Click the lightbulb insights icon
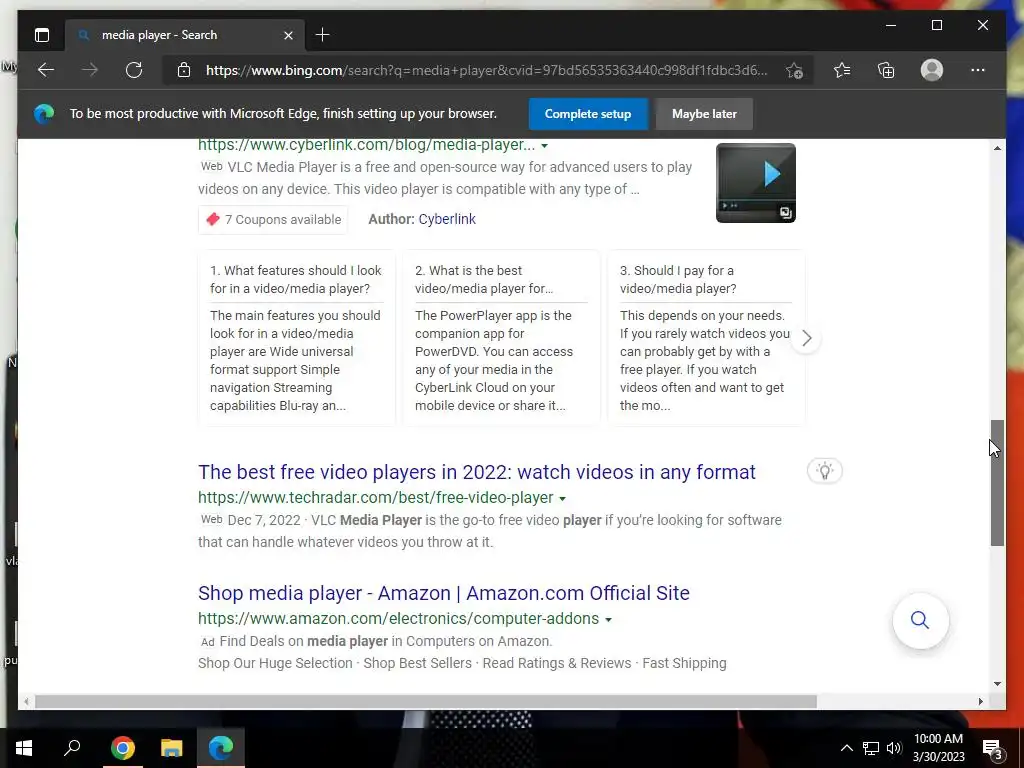The image size is (1024, 768). pyautogui.click(x=825, y=470)
